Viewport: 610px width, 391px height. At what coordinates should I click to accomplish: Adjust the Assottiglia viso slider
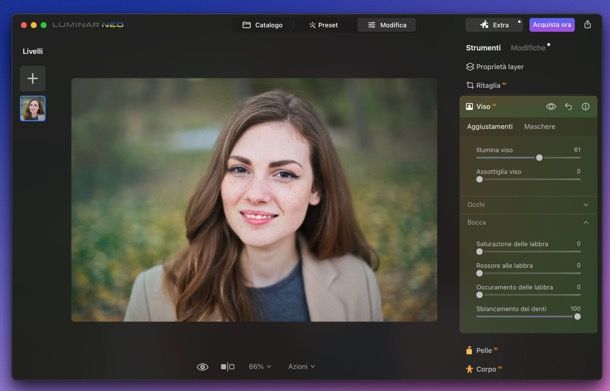point(480,179)
